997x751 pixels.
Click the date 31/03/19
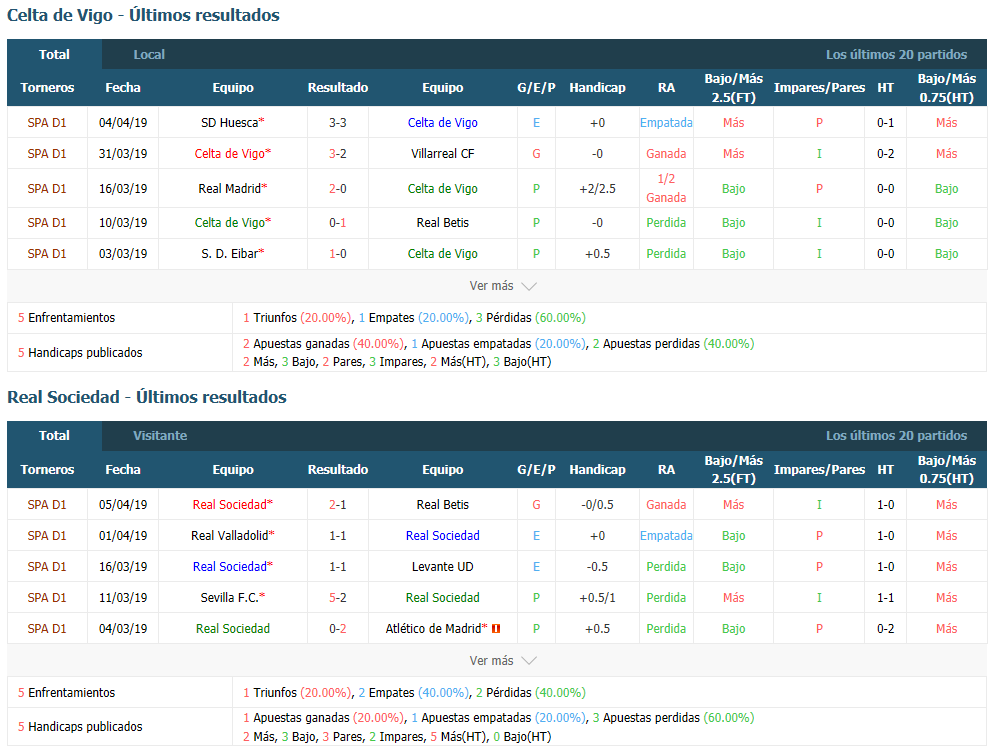pos(123,154)
